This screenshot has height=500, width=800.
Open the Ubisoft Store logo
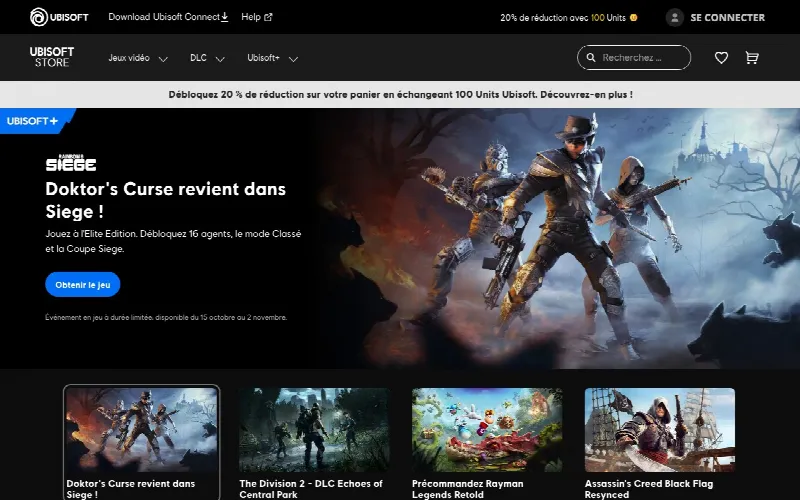[x=52, y=57]
